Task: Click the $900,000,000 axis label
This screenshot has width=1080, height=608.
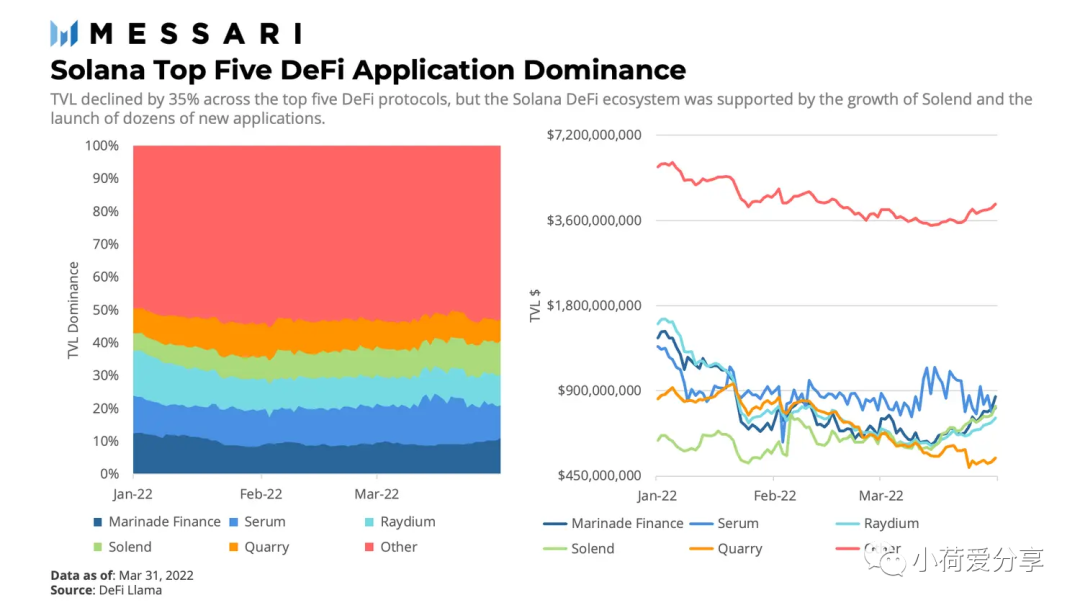Action: pyautogui.click(x=599, y=390)
